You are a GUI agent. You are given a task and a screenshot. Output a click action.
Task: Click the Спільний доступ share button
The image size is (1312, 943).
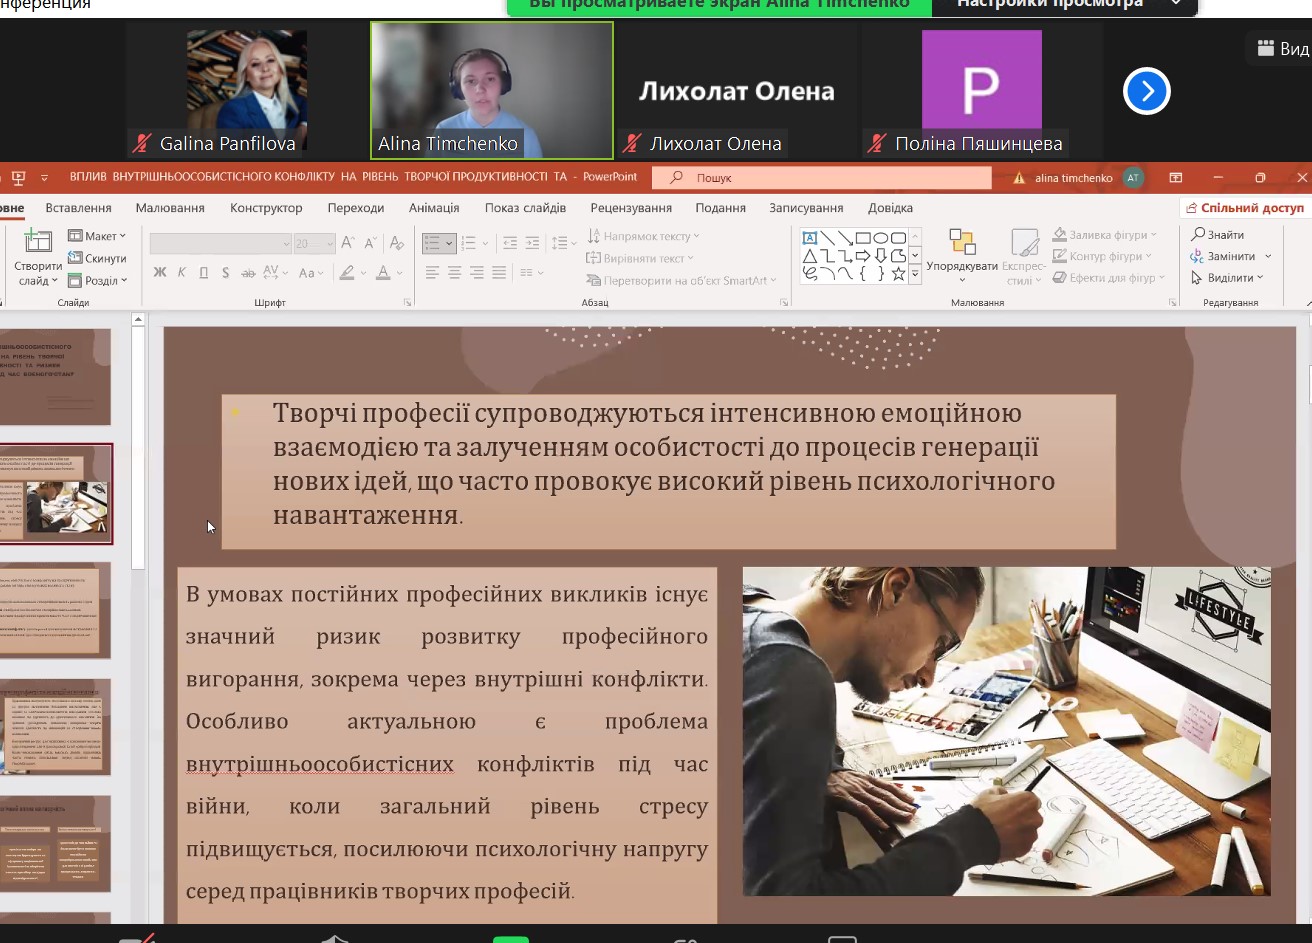click(x=1245, y=208)
